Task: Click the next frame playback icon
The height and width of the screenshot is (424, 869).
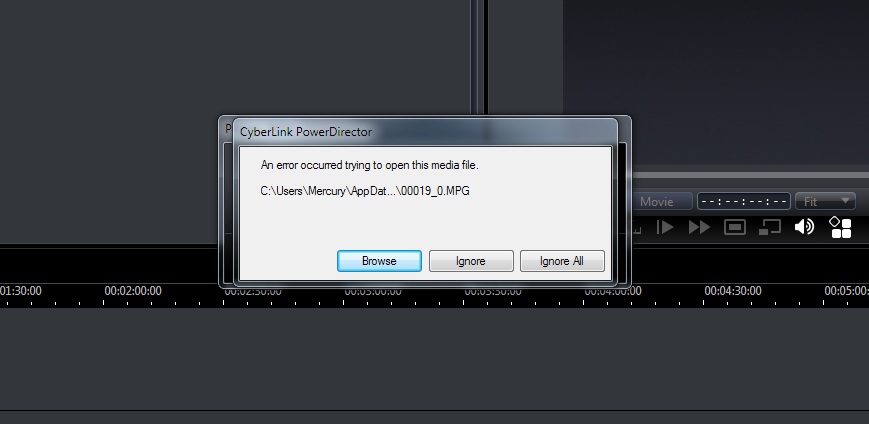Action: point(664,227)
